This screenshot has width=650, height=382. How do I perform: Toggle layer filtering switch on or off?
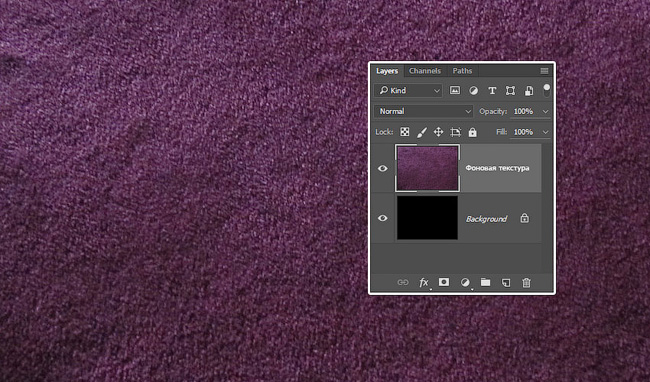[547, 90]
